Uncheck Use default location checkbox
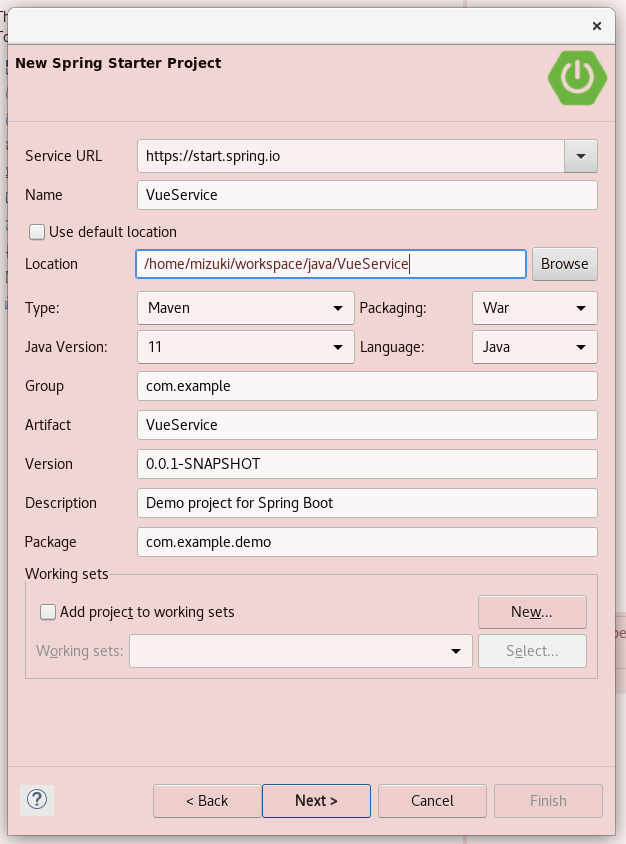Viewport: 626px width, 844px height. (37, 232)
